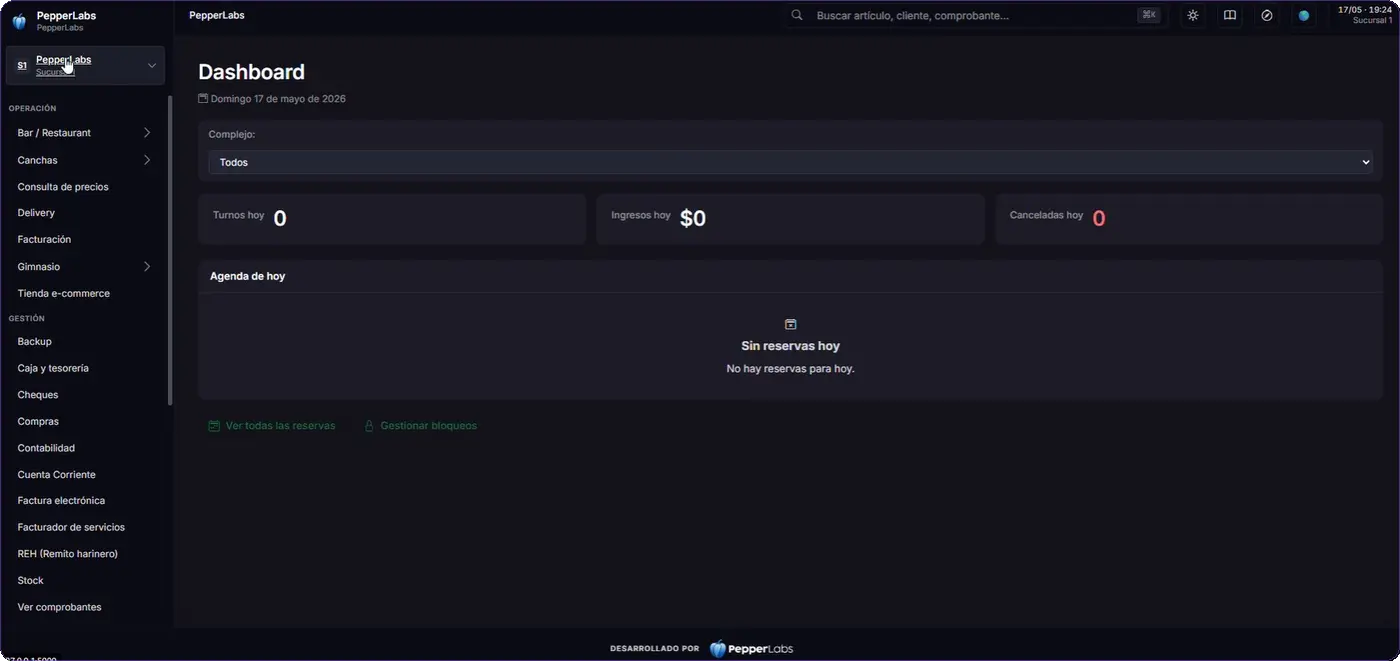Click the Ingresos hoy $0 card
Image resolution: width=1400 pixels, height=661 pixels.
tap(790, 219)
